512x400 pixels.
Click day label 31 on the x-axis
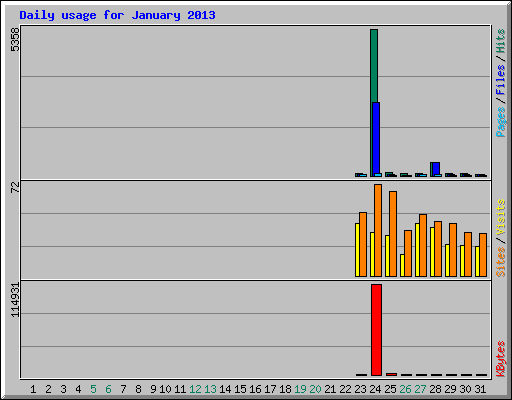coord(480,389)
